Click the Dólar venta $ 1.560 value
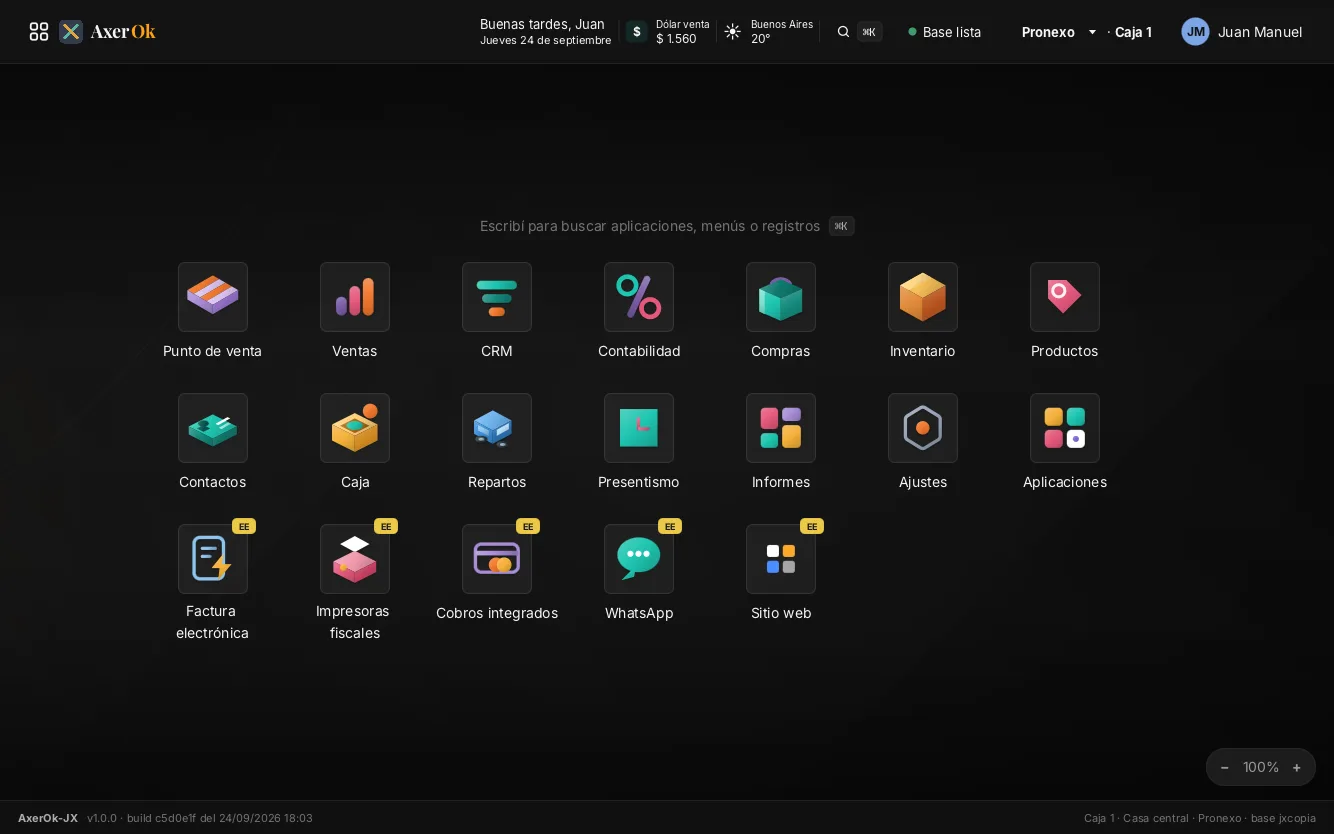 point(683,32)
